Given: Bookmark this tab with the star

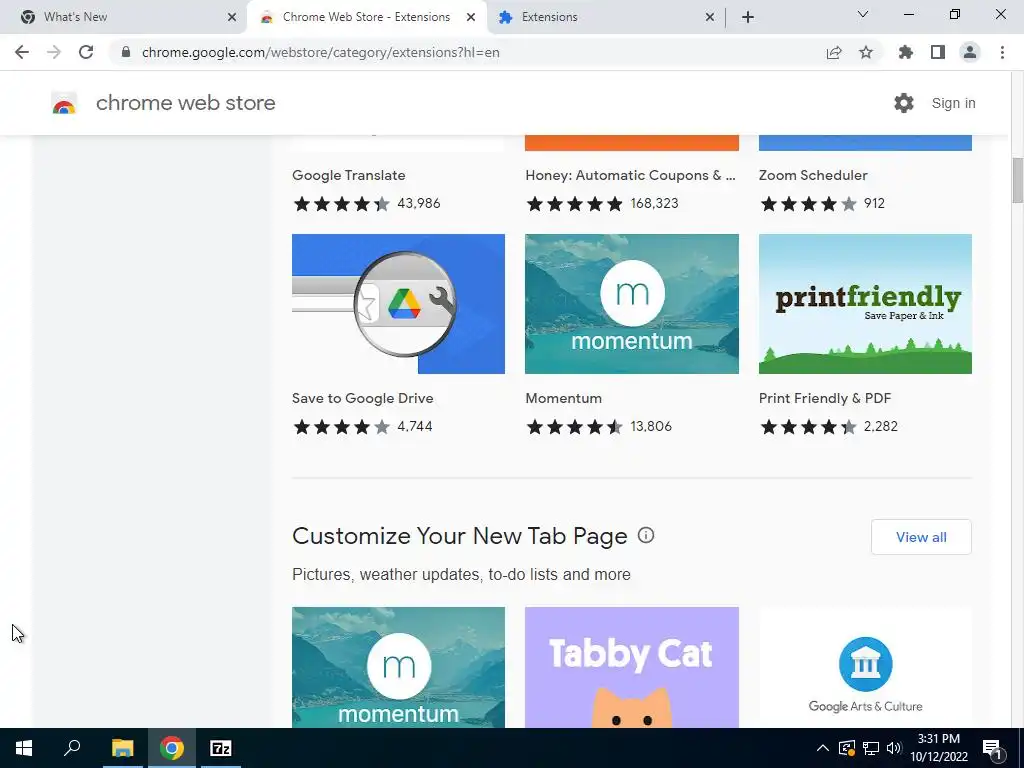Looking at the screenshot, I should [x=866, y=52].
